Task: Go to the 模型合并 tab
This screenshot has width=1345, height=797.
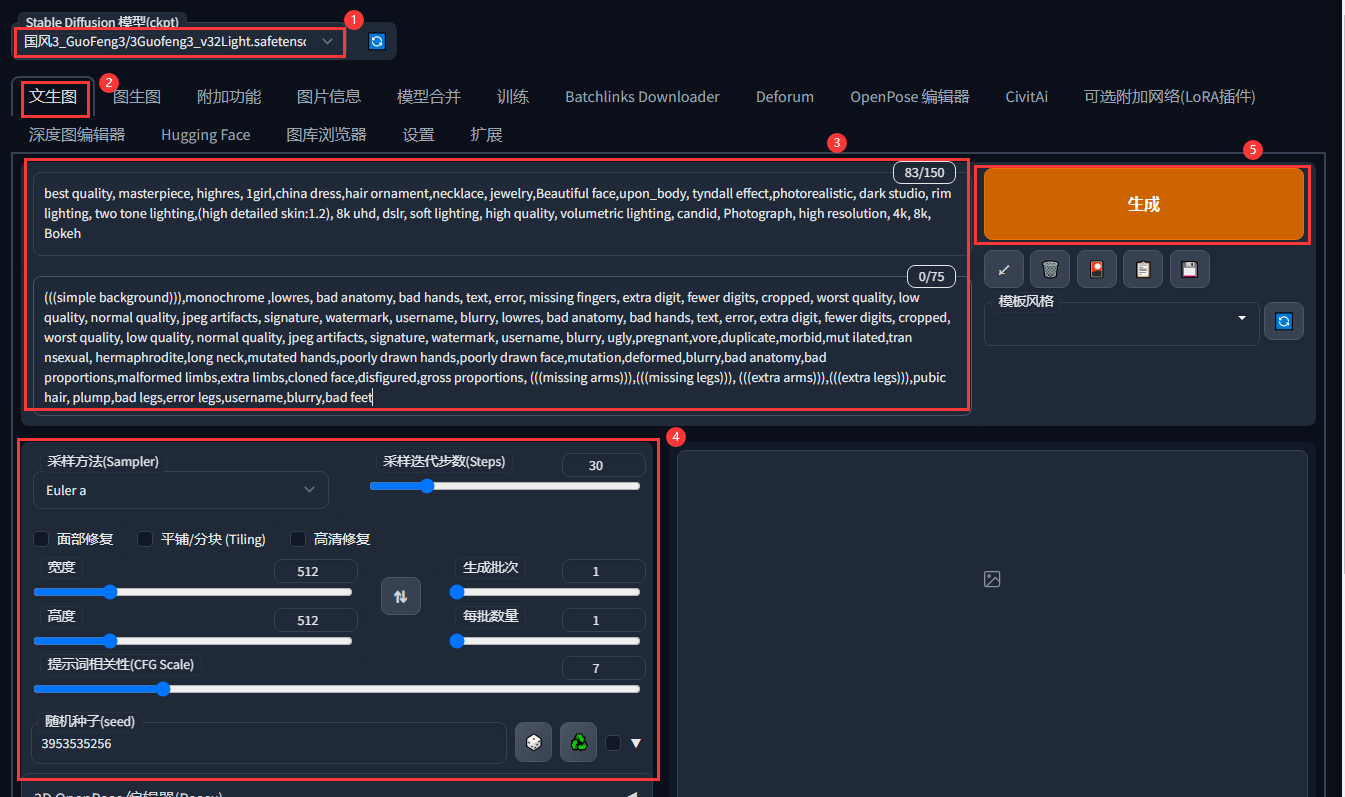Action: [x=429, y=97]
